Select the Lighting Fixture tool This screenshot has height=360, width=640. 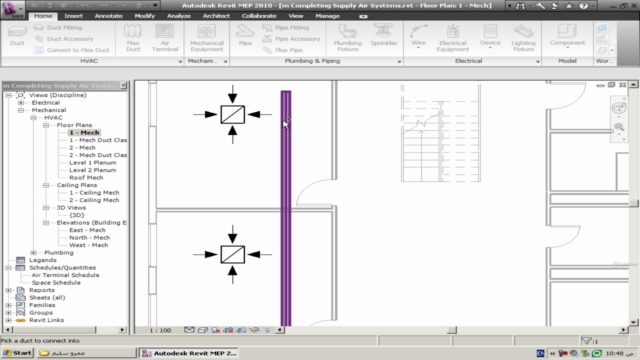click(523, 38)
